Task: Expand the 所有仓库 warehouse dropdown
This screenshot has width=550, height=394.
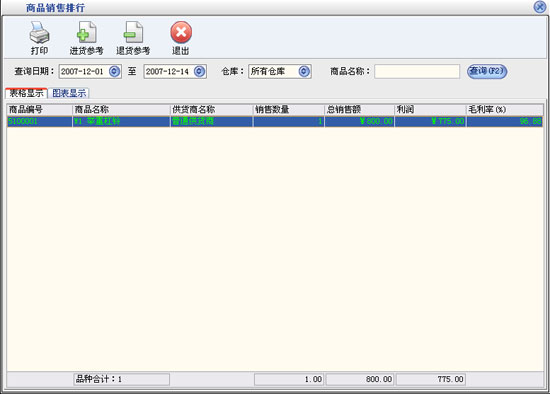Action: 304,72
